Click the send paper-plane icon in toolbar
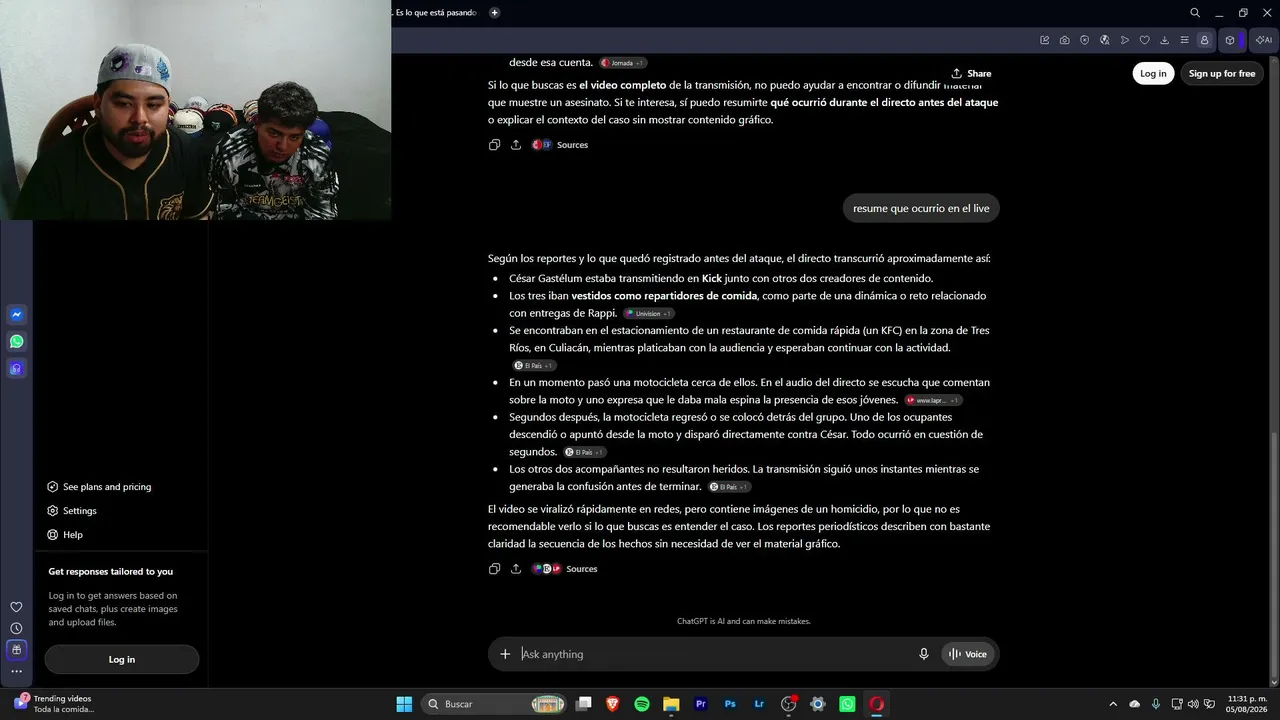The height and width of the screenshot is (720, 1280). (1125, 40)
